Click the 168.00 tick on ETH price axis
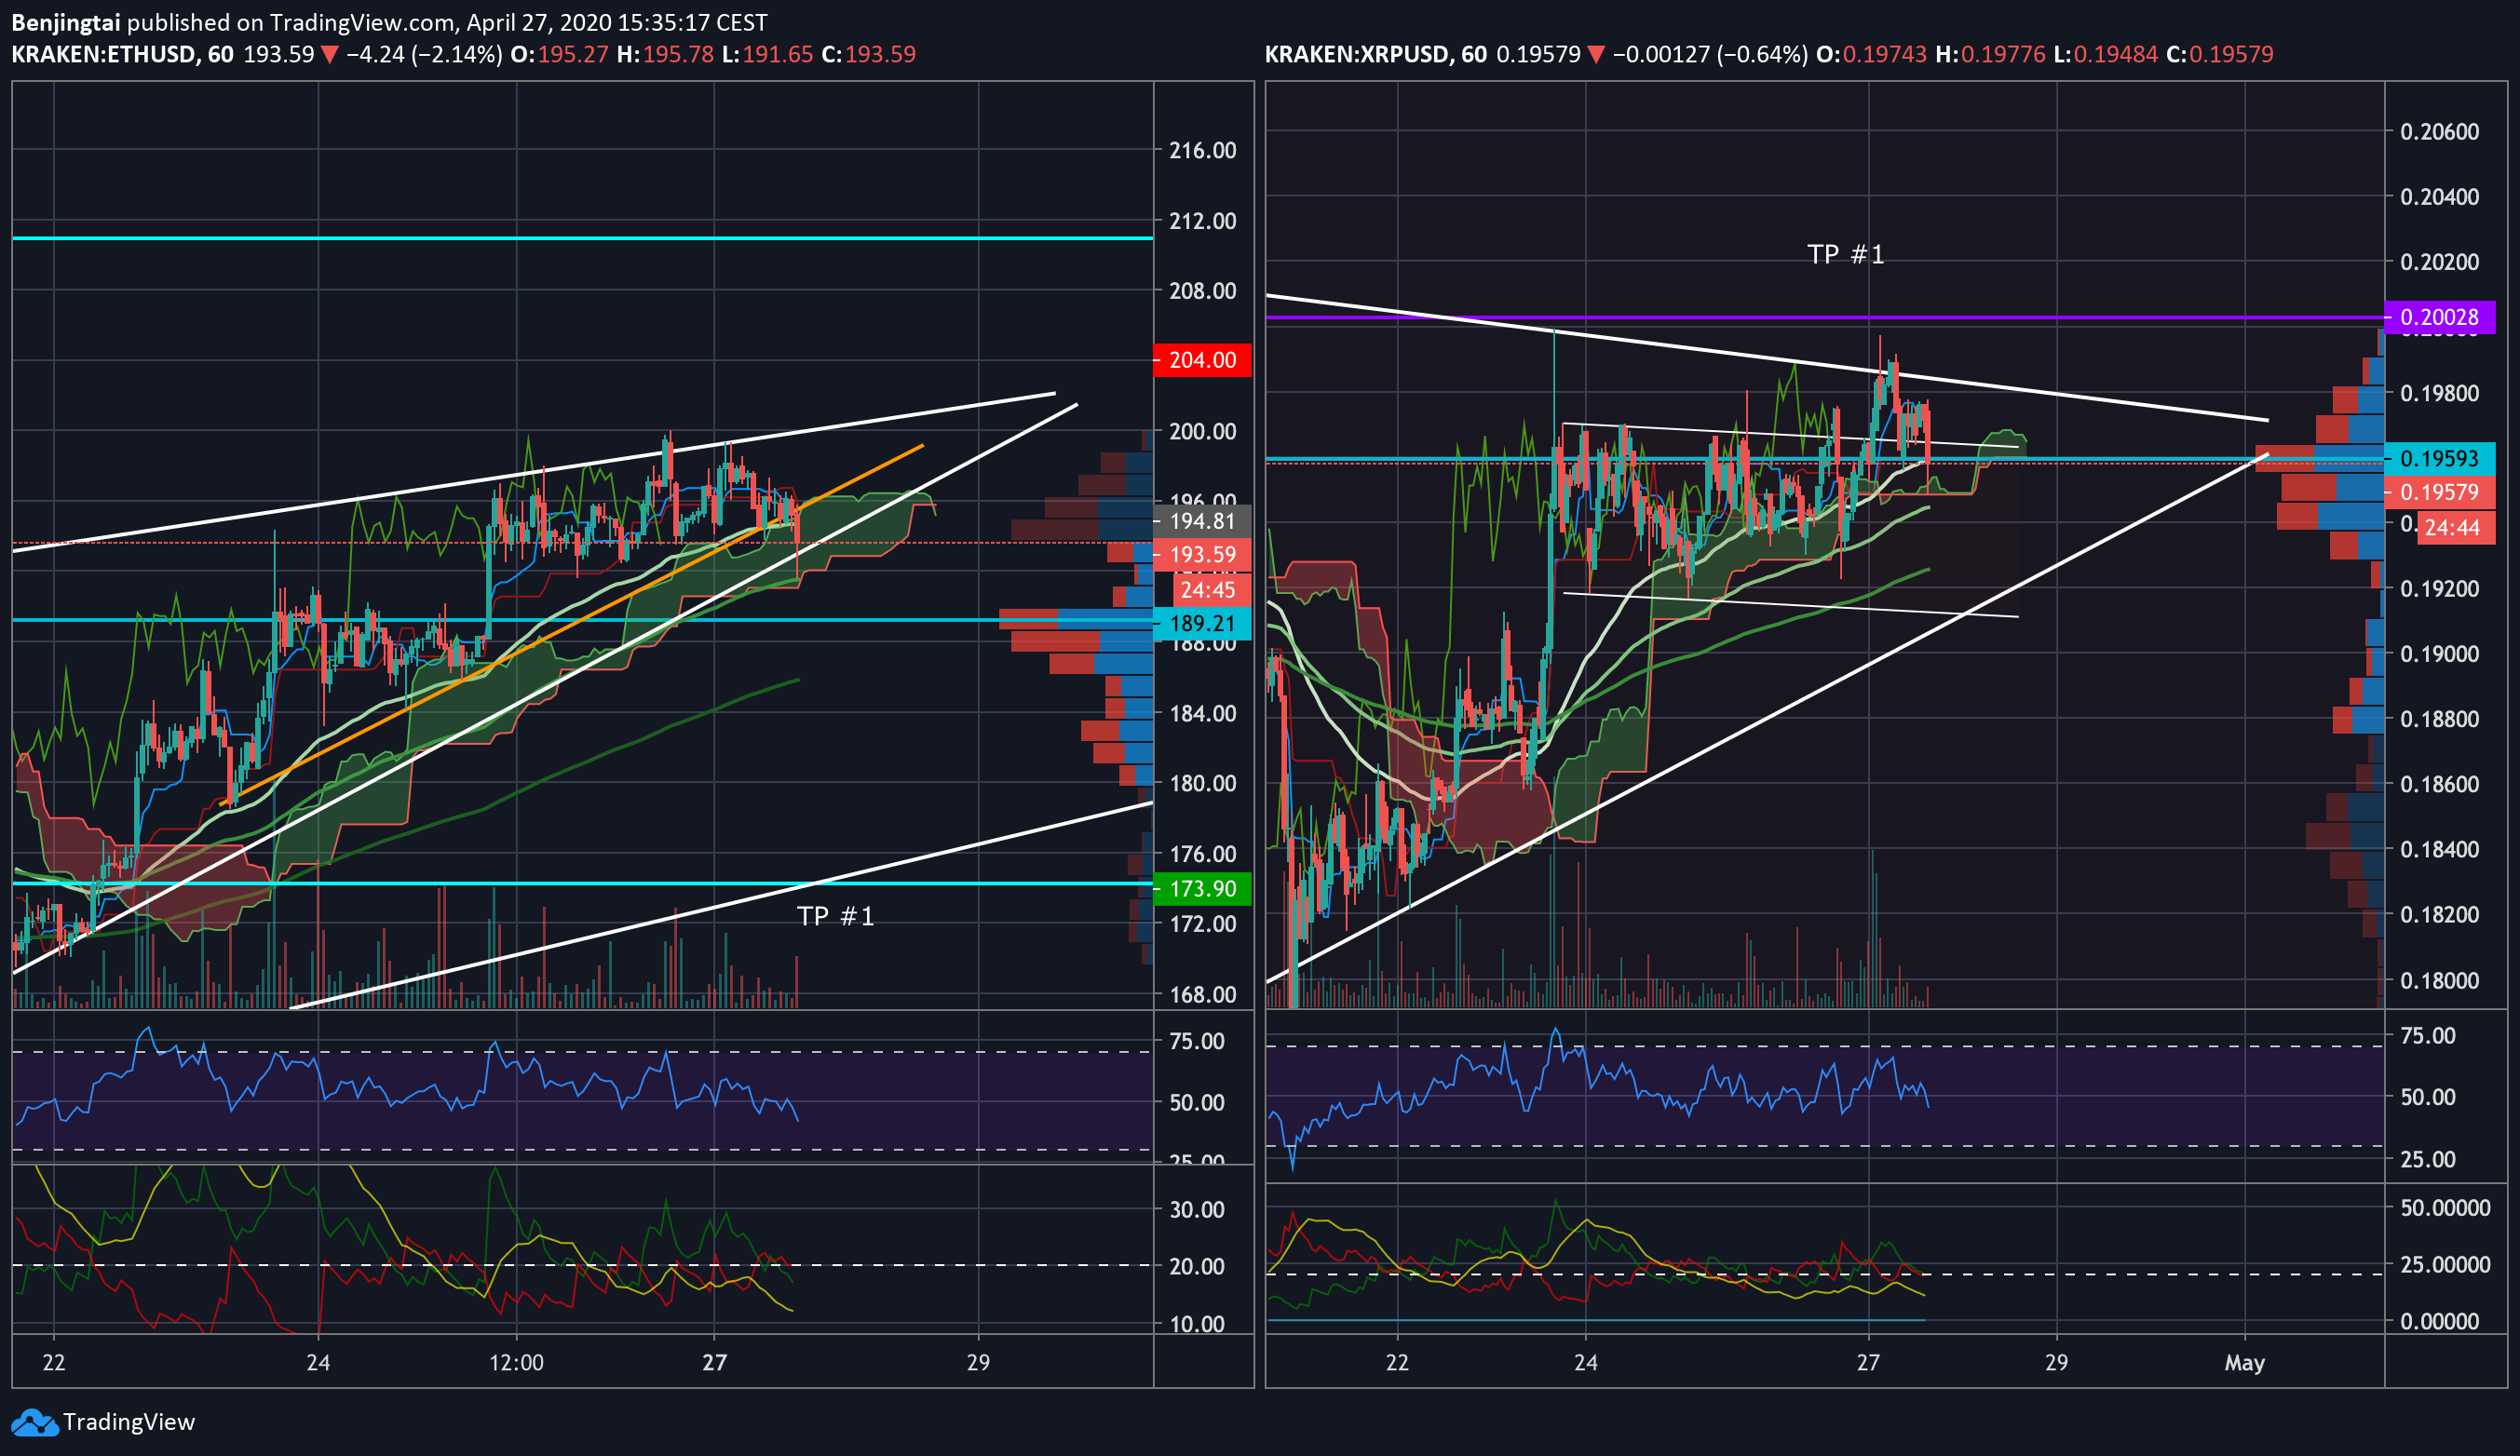Screen dimensions: 2520x1456 coord(1202,994)
